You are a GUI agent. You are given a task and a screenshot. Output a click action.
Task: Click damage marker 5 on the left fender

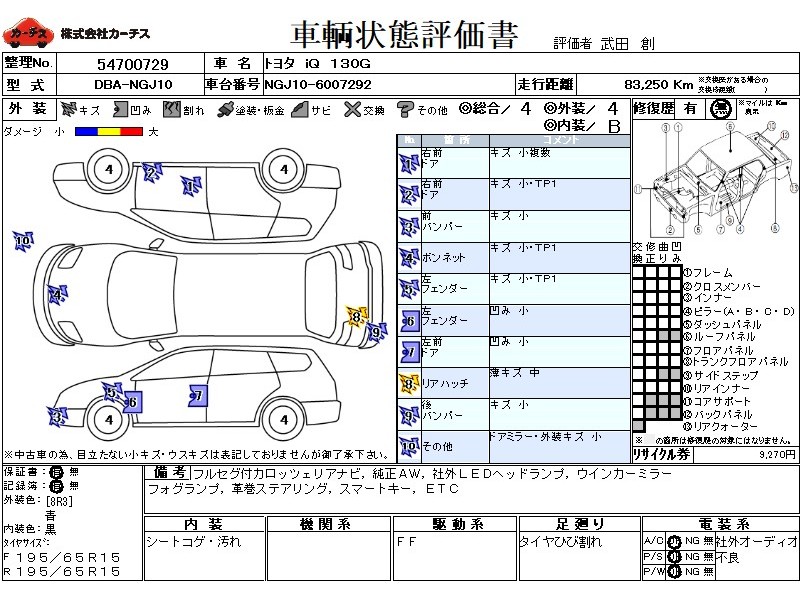pos(112,392)
